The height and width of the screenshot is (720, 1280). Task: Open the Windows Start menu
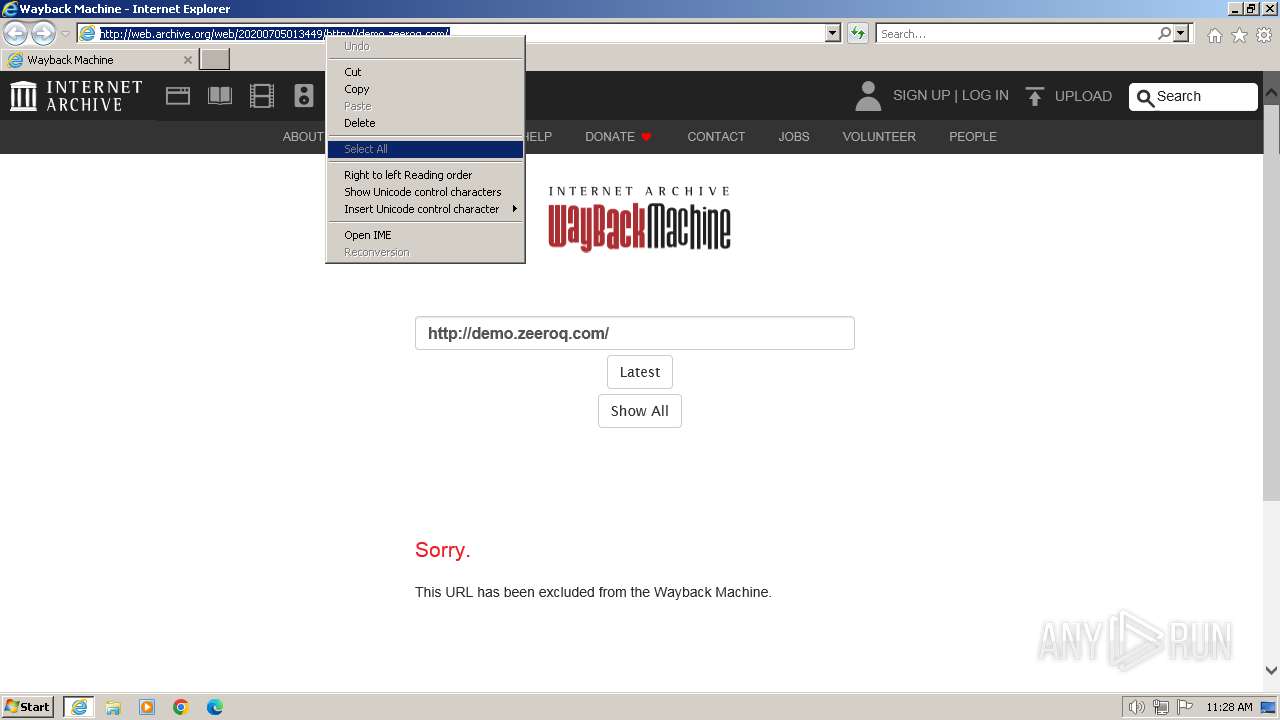[28, 707]
